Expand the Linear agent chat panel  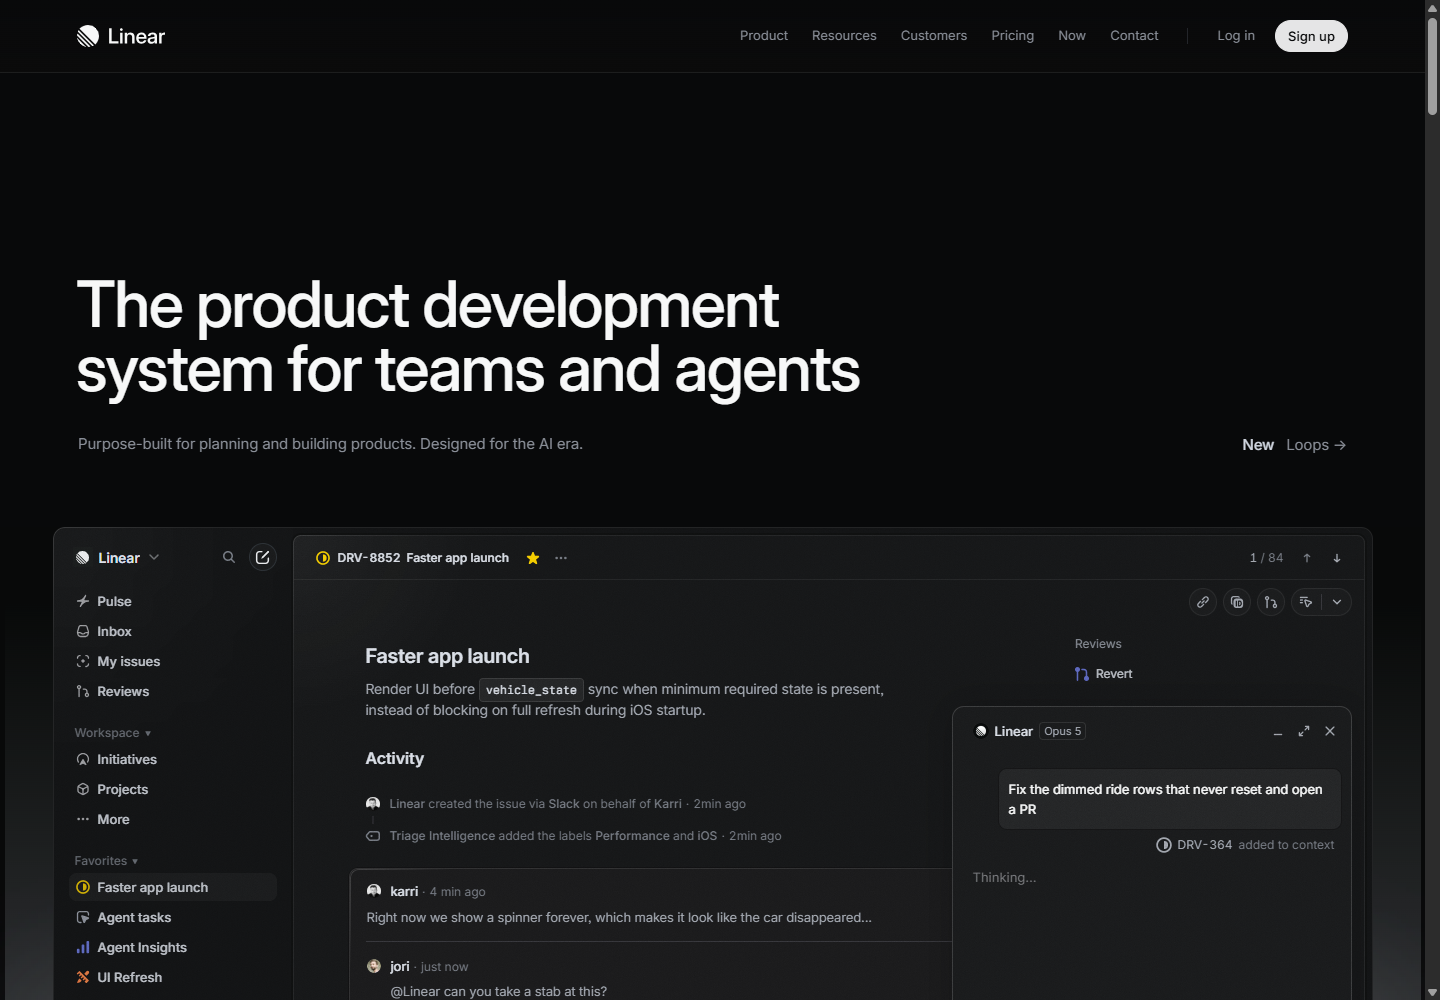(1304, 731)
